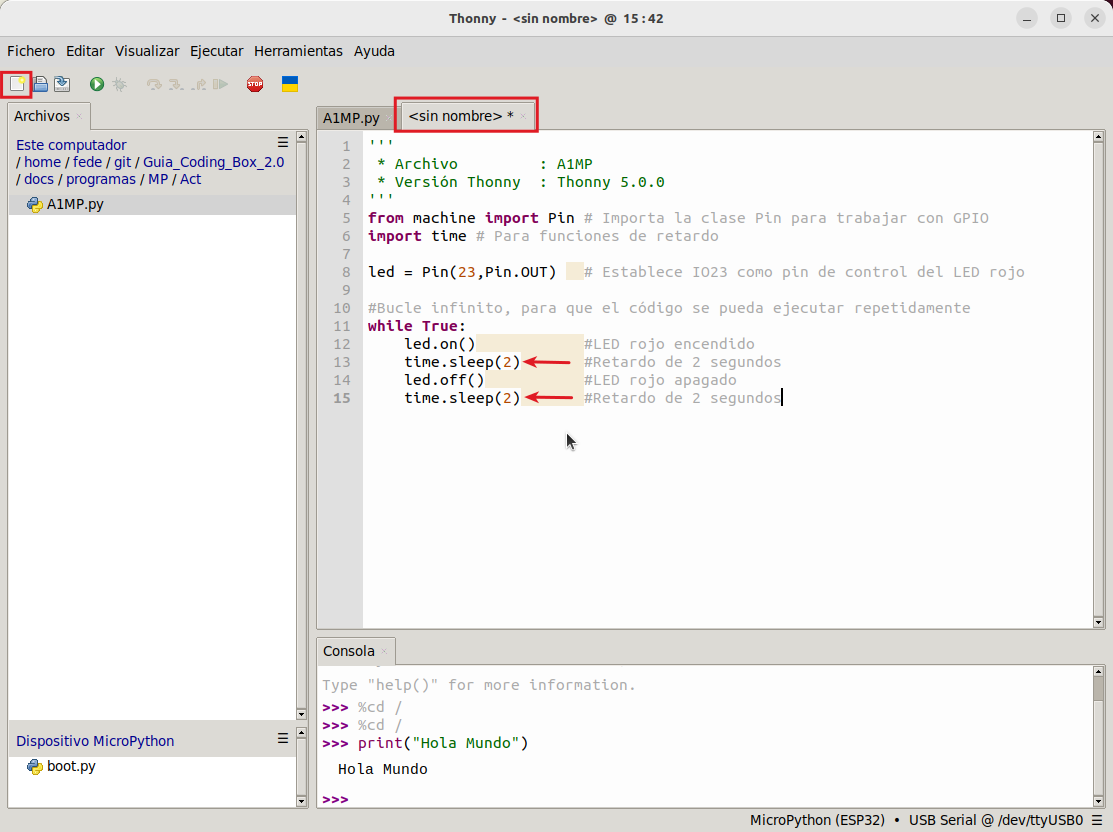
Task: Stop the backend with red STOP icon
Action: click(x=255, y=84)
